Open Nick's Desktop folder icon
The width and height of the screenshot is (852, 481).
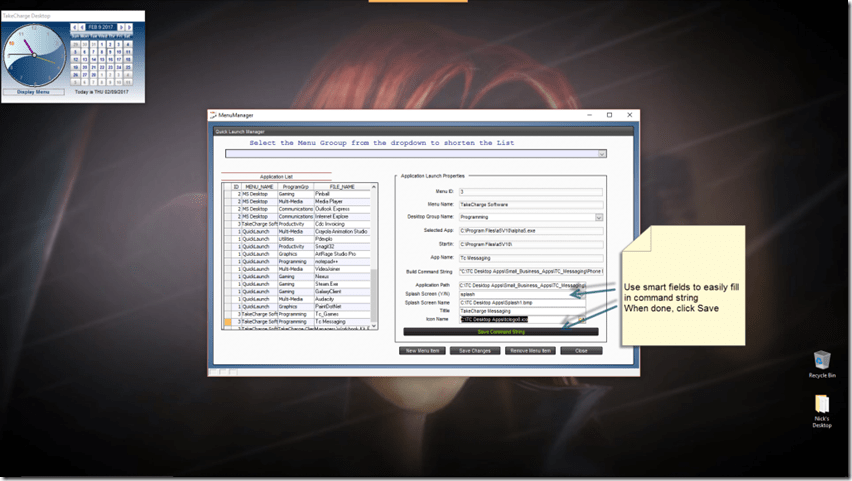tap(821, 408)
